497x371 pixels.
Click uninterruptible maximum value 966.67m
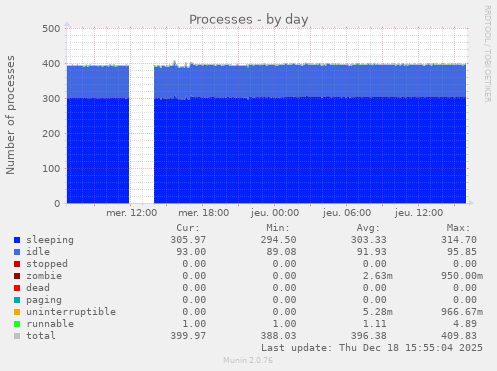(x=462, y=312)
